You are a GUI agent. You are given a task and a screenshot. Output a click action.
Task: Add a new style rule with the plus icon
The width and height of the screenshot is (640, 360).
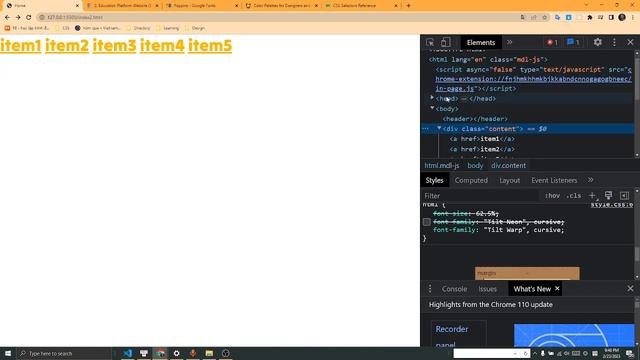[x=592, y=196]
